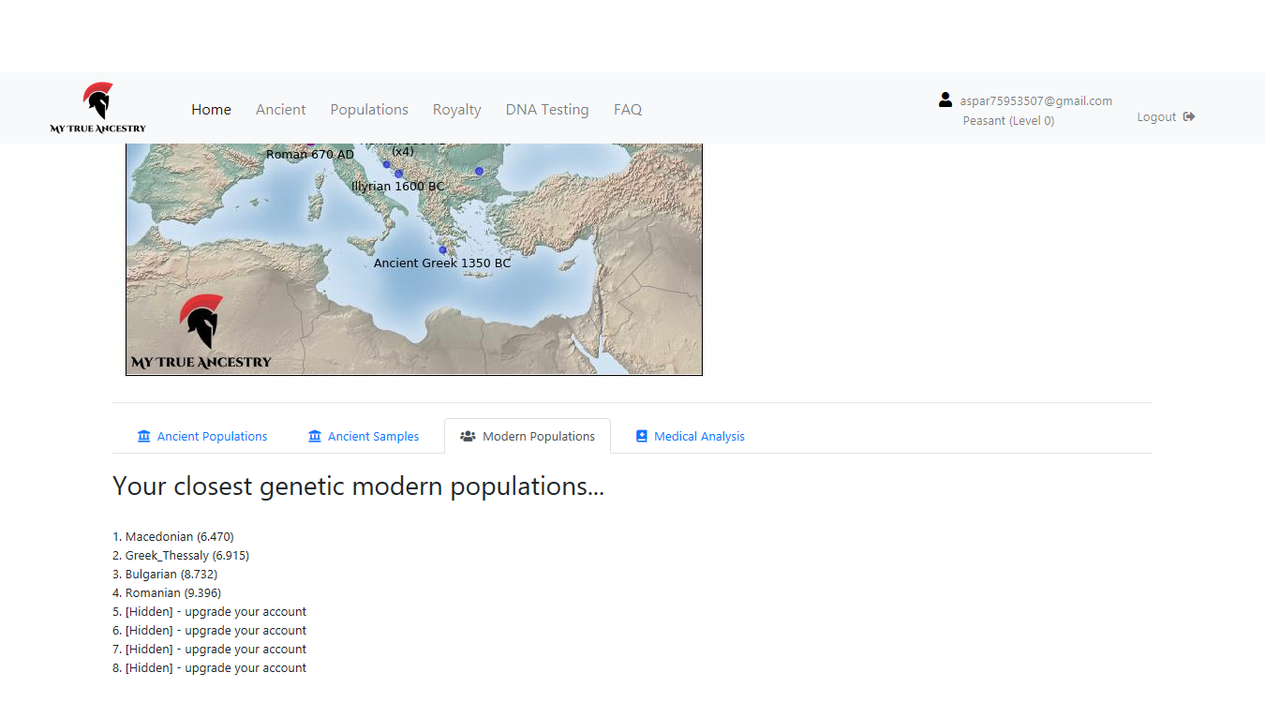Click the logout arrow icon
Viewport: 1280px width, 720px height.
coord(1189,117)
